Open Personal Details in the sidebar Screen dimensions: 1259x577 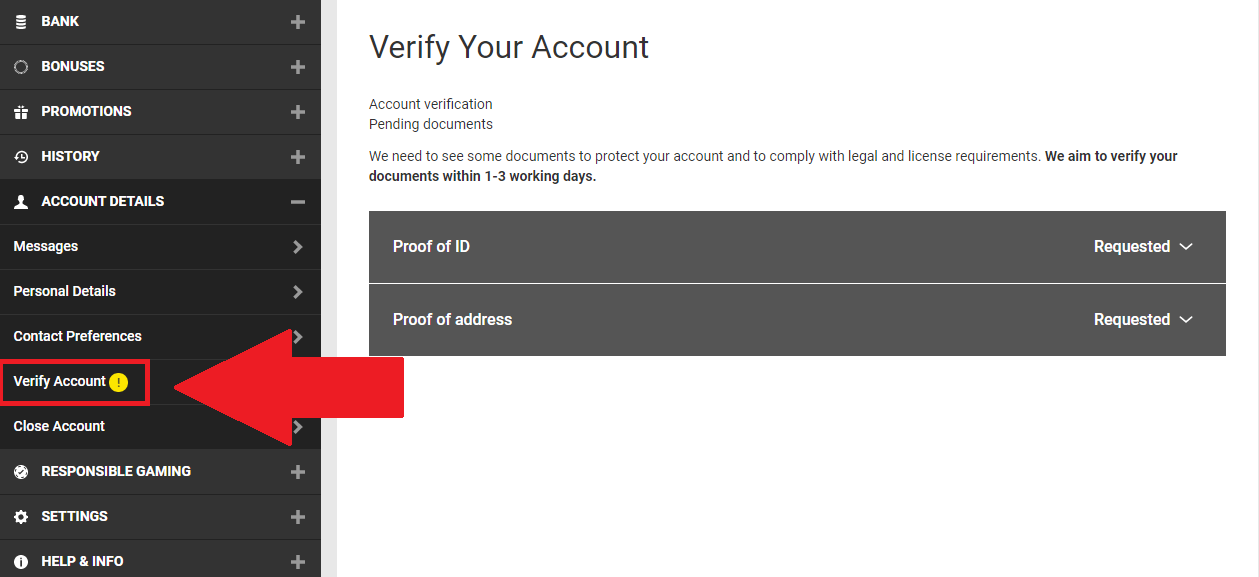[65, 291]
